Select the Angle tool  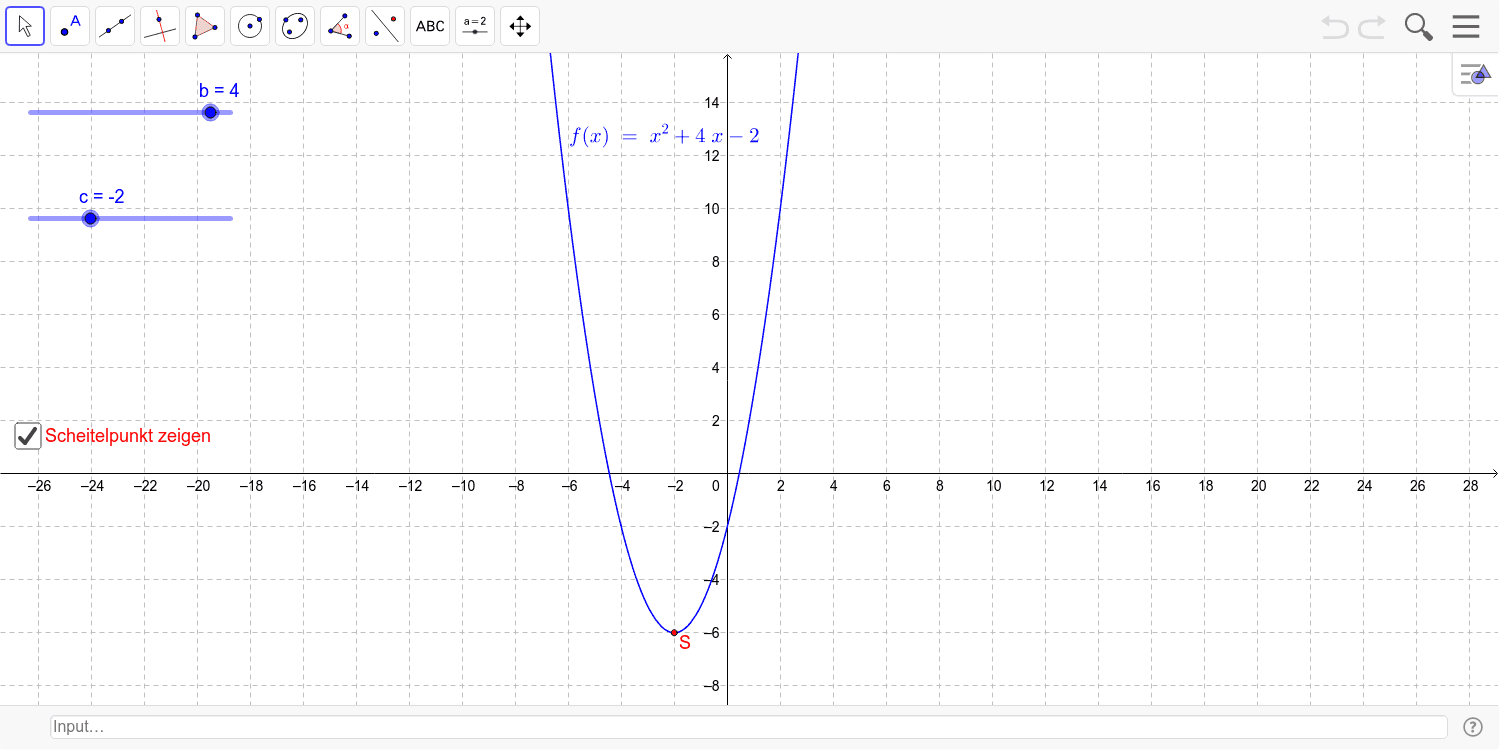[x=340, y=26]
